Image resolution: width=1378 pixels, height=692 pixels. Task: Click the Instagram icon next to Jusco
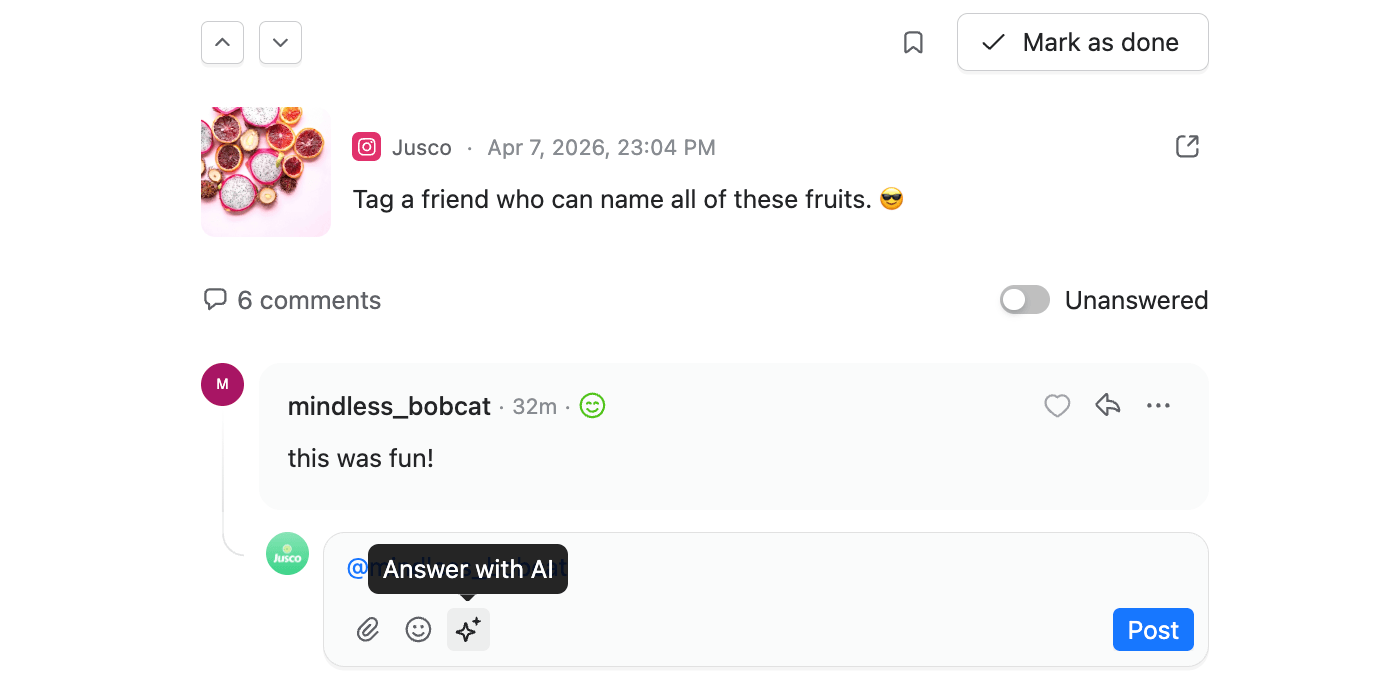coord(367,147)
